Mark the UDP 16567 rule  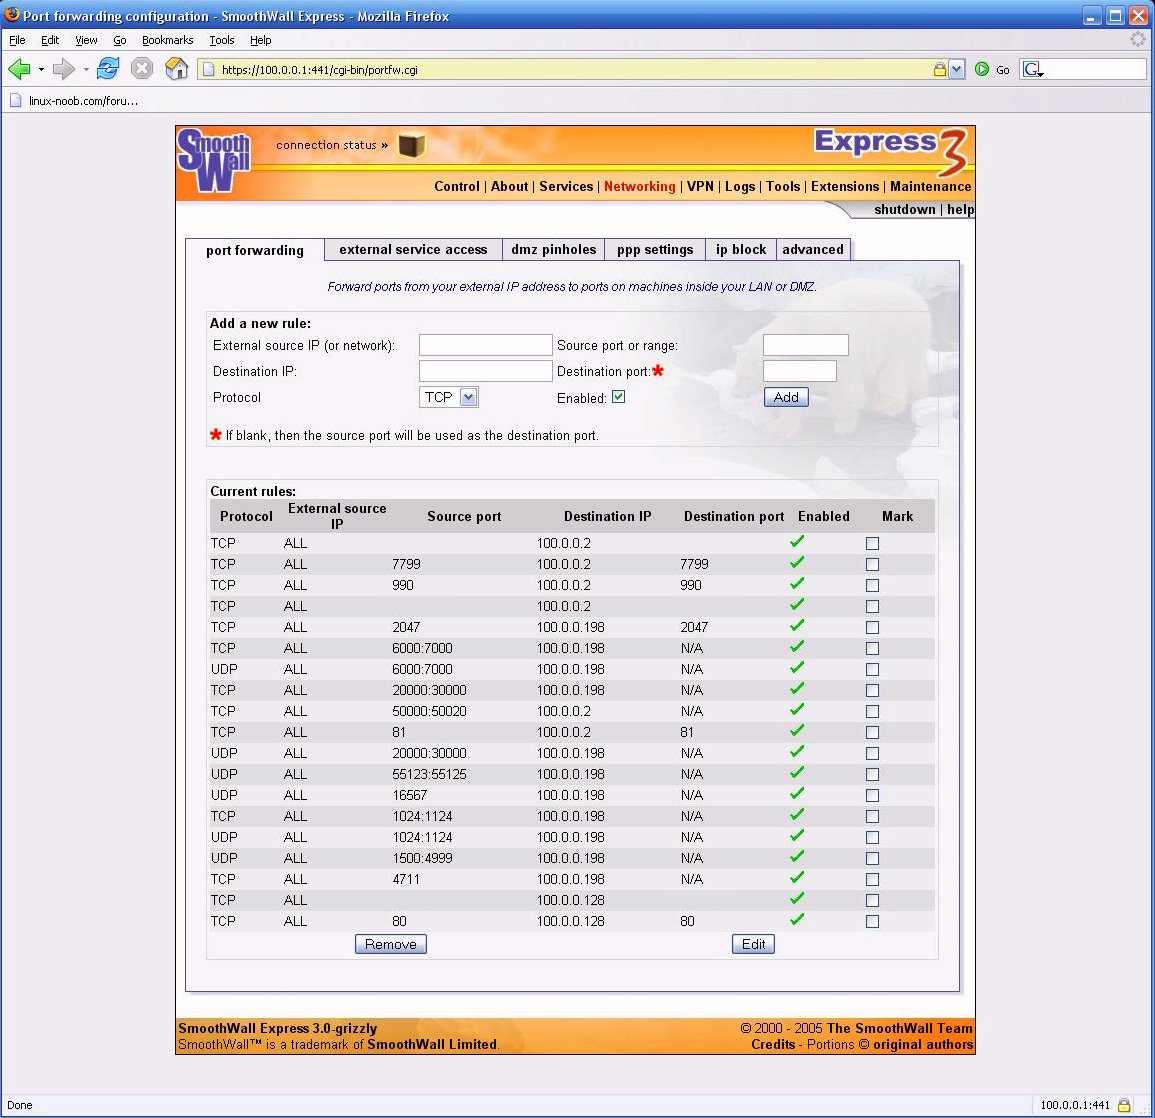coord(872,795)
